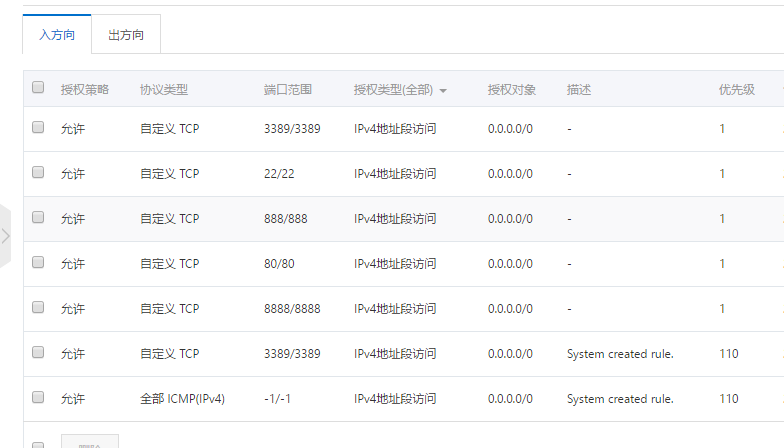784x448 pixels.
Task: Select the 80/80 port range cell
Action: click(279, 264)
